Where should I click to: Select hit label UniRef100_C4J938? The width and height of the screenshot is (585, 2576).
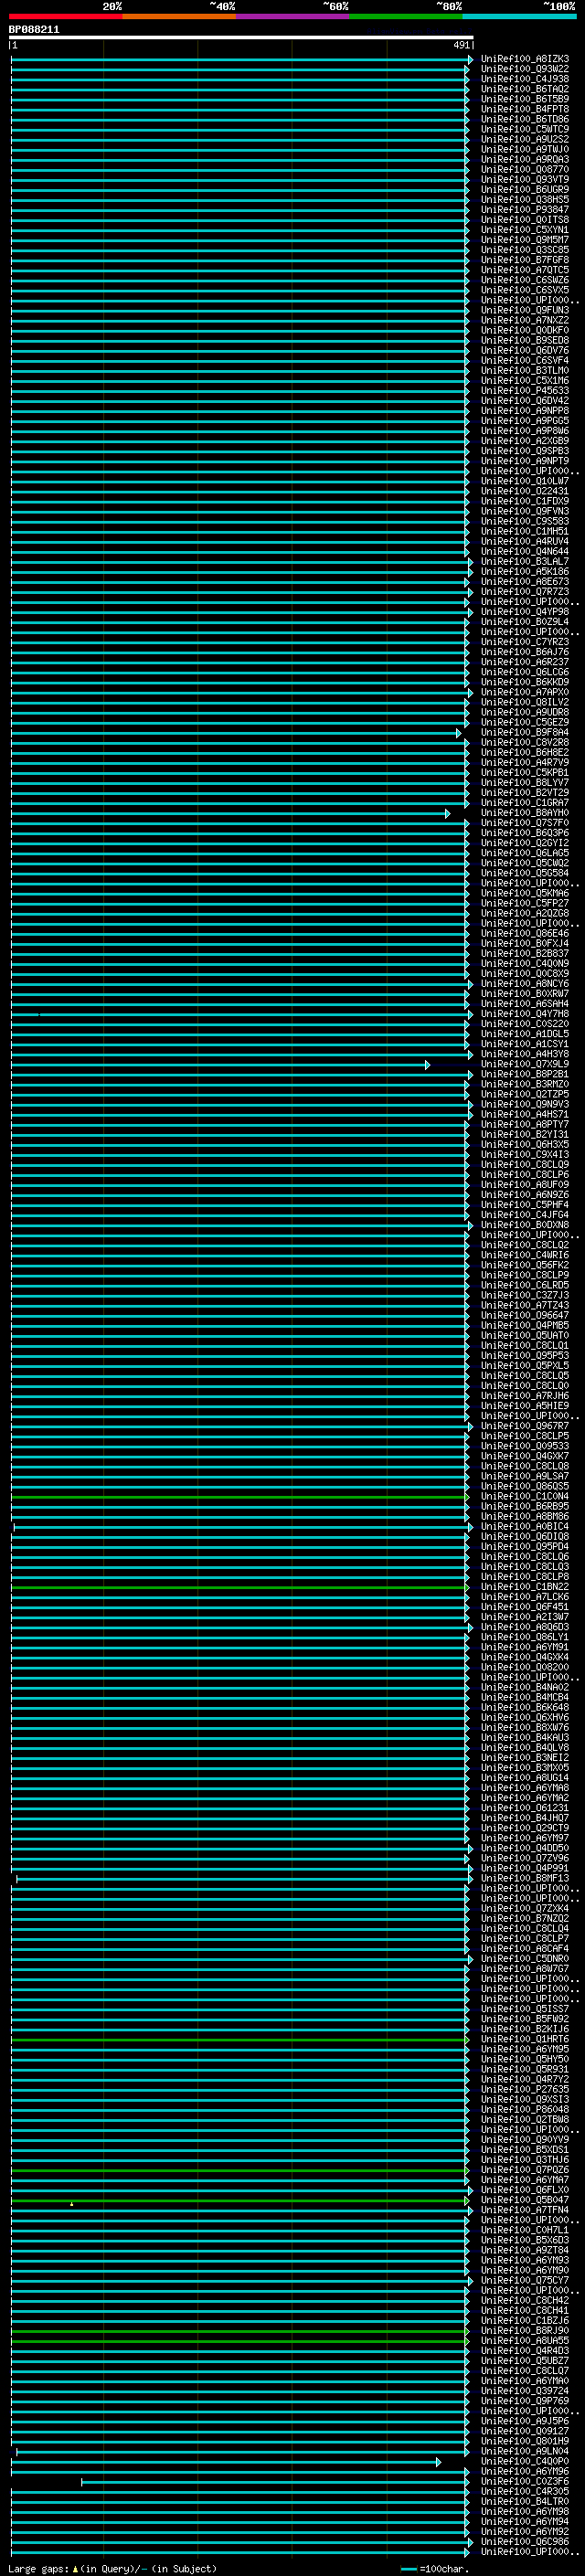pyautogui.click(x=525, y=79)
